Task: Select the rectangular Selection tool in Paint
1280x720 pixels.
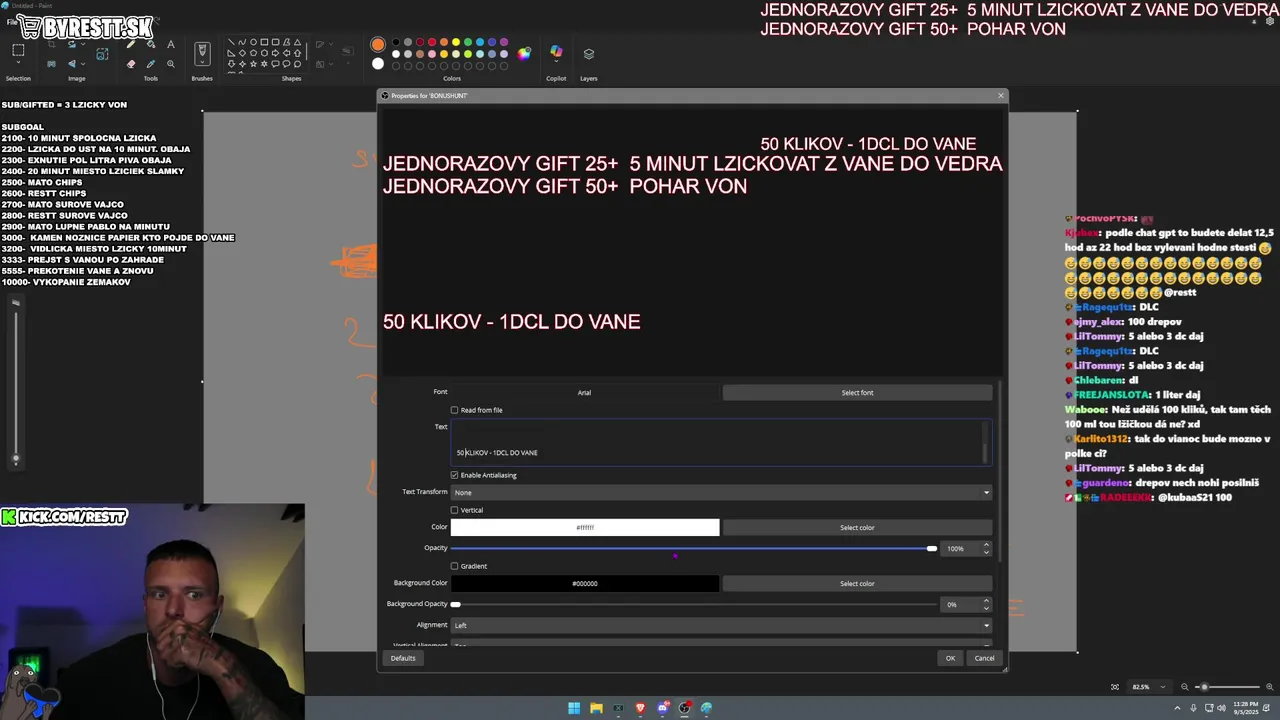Action: [18, 50]
